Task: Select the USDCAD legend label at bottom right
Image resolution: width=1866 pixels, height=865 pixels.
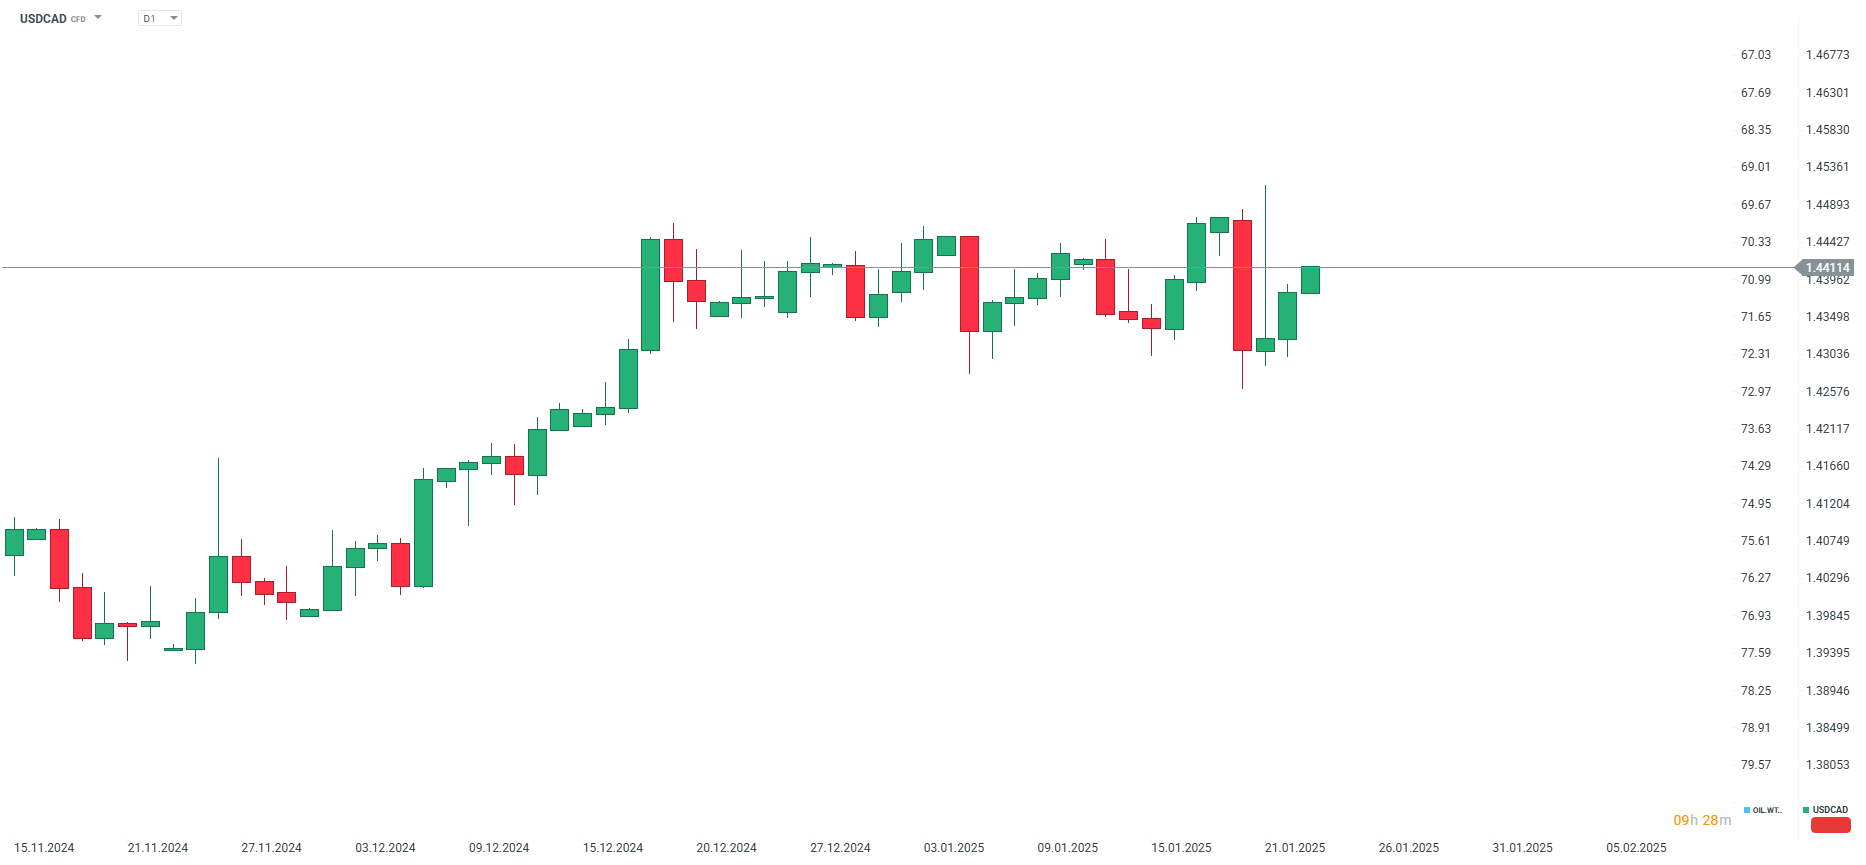Action: point(1830,810)
